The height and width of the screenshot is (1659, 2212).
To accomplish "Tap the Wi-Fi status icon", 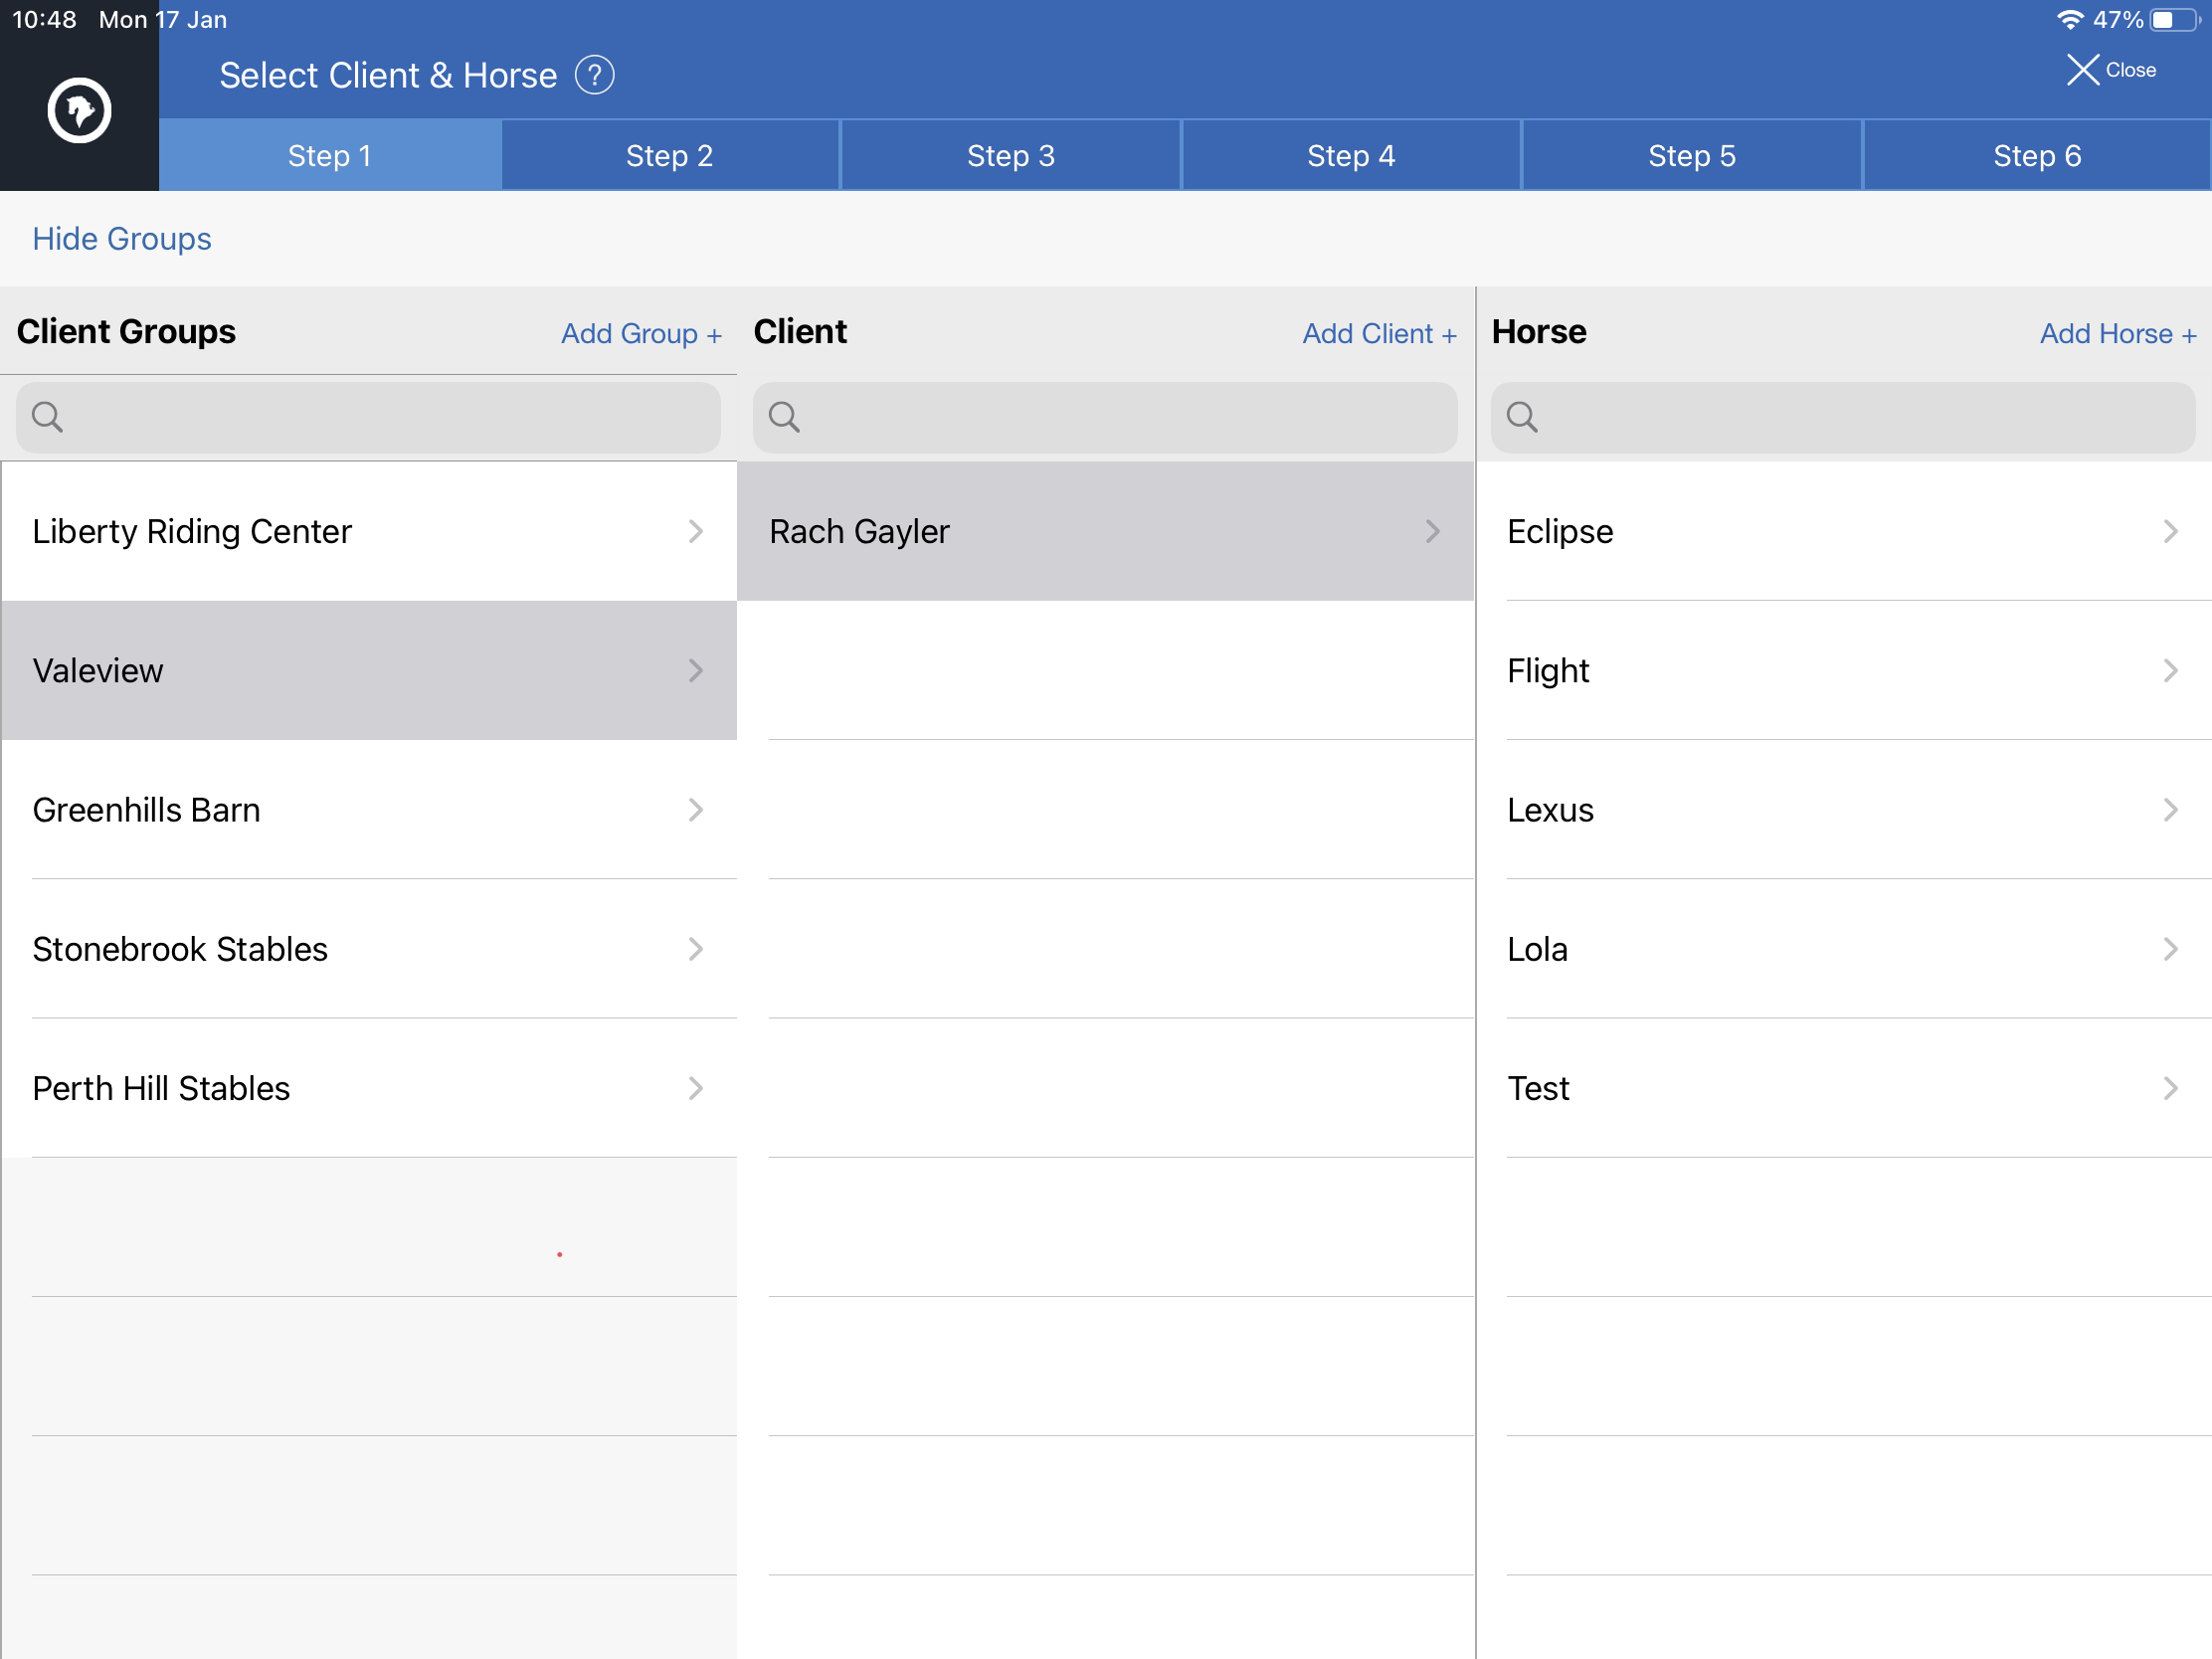I will [x=2069, y=20].
